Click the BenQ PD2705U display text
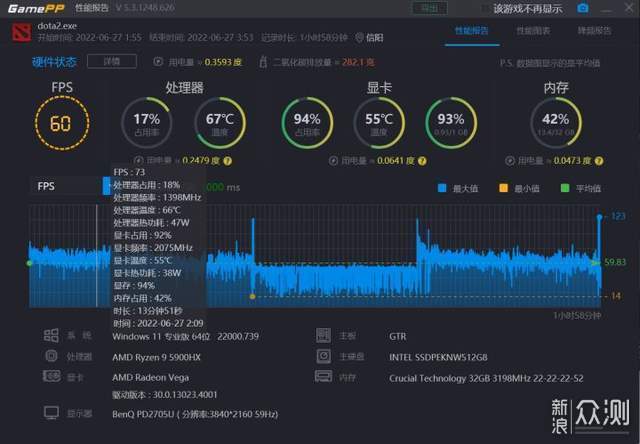Screen dimensions: 640x444 pyautogui.click(x=195, y=415)
